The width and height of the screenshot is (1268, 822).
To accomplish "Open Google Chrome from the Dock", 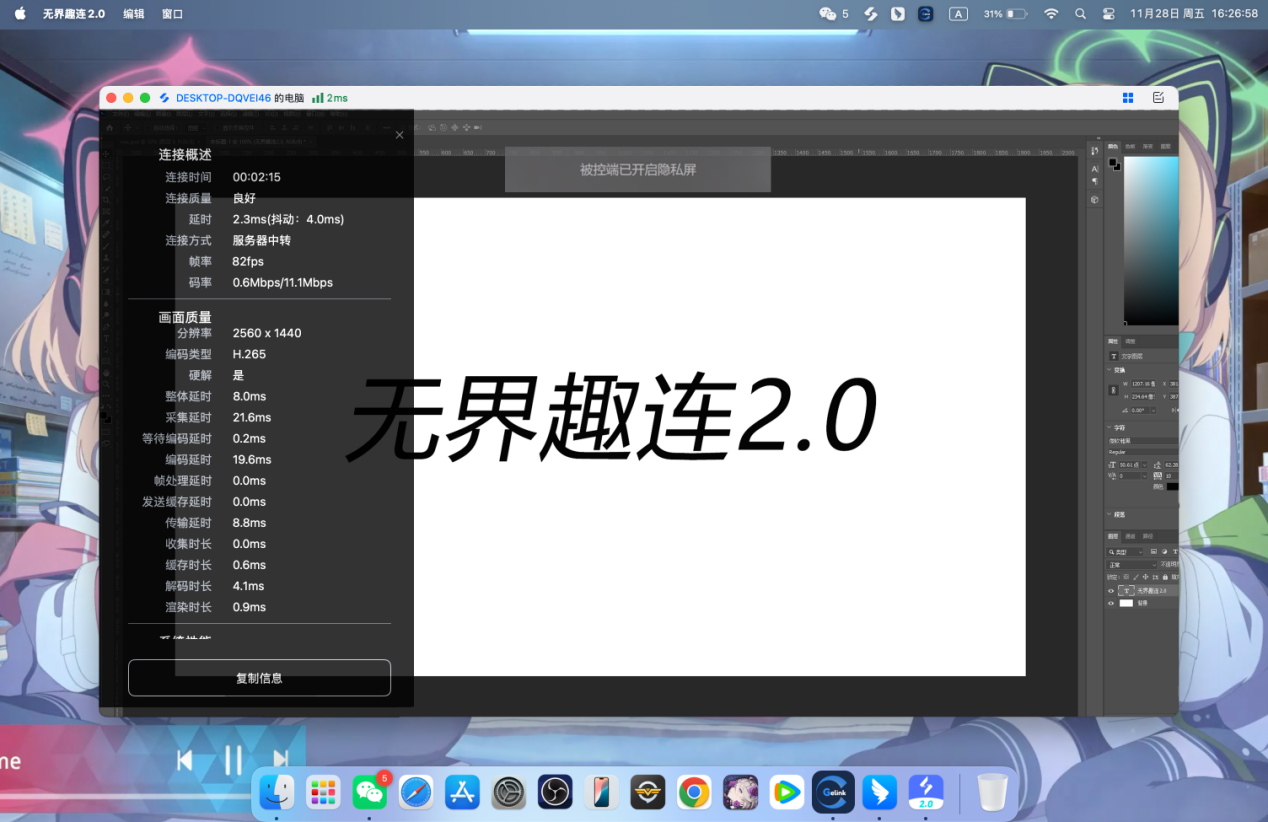I will (694, 793).
